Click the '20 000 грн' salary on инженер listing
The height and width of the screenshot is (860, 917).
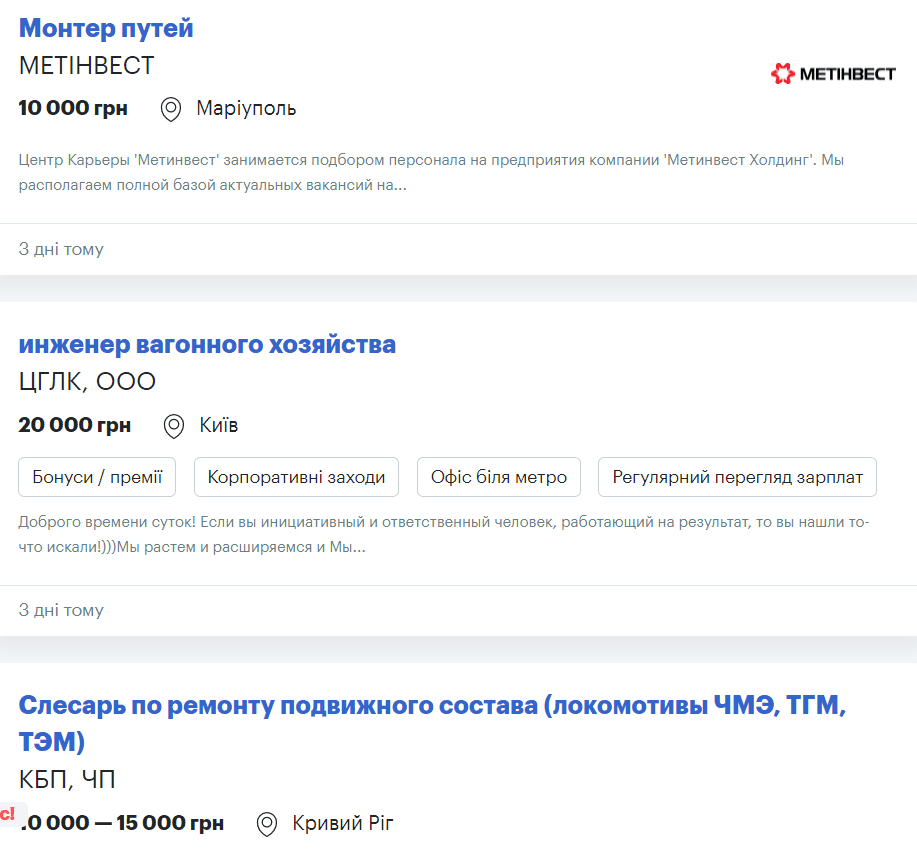(x=74, y=425)
